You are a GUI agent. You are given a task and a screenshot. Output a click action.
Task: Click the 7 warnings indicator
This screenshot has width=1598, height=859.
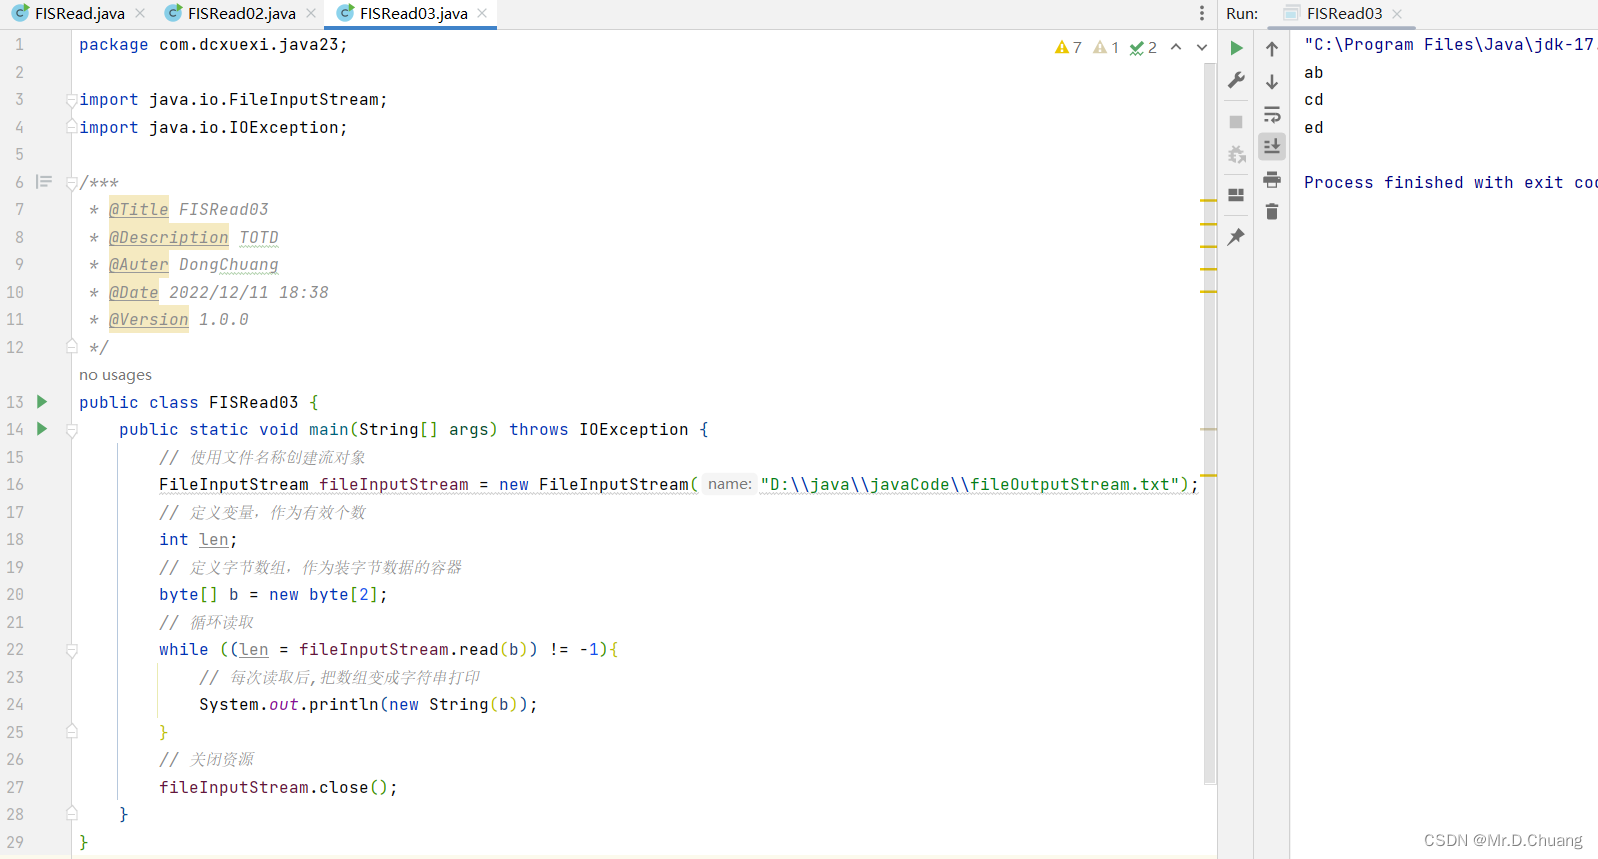[1068, 47]
